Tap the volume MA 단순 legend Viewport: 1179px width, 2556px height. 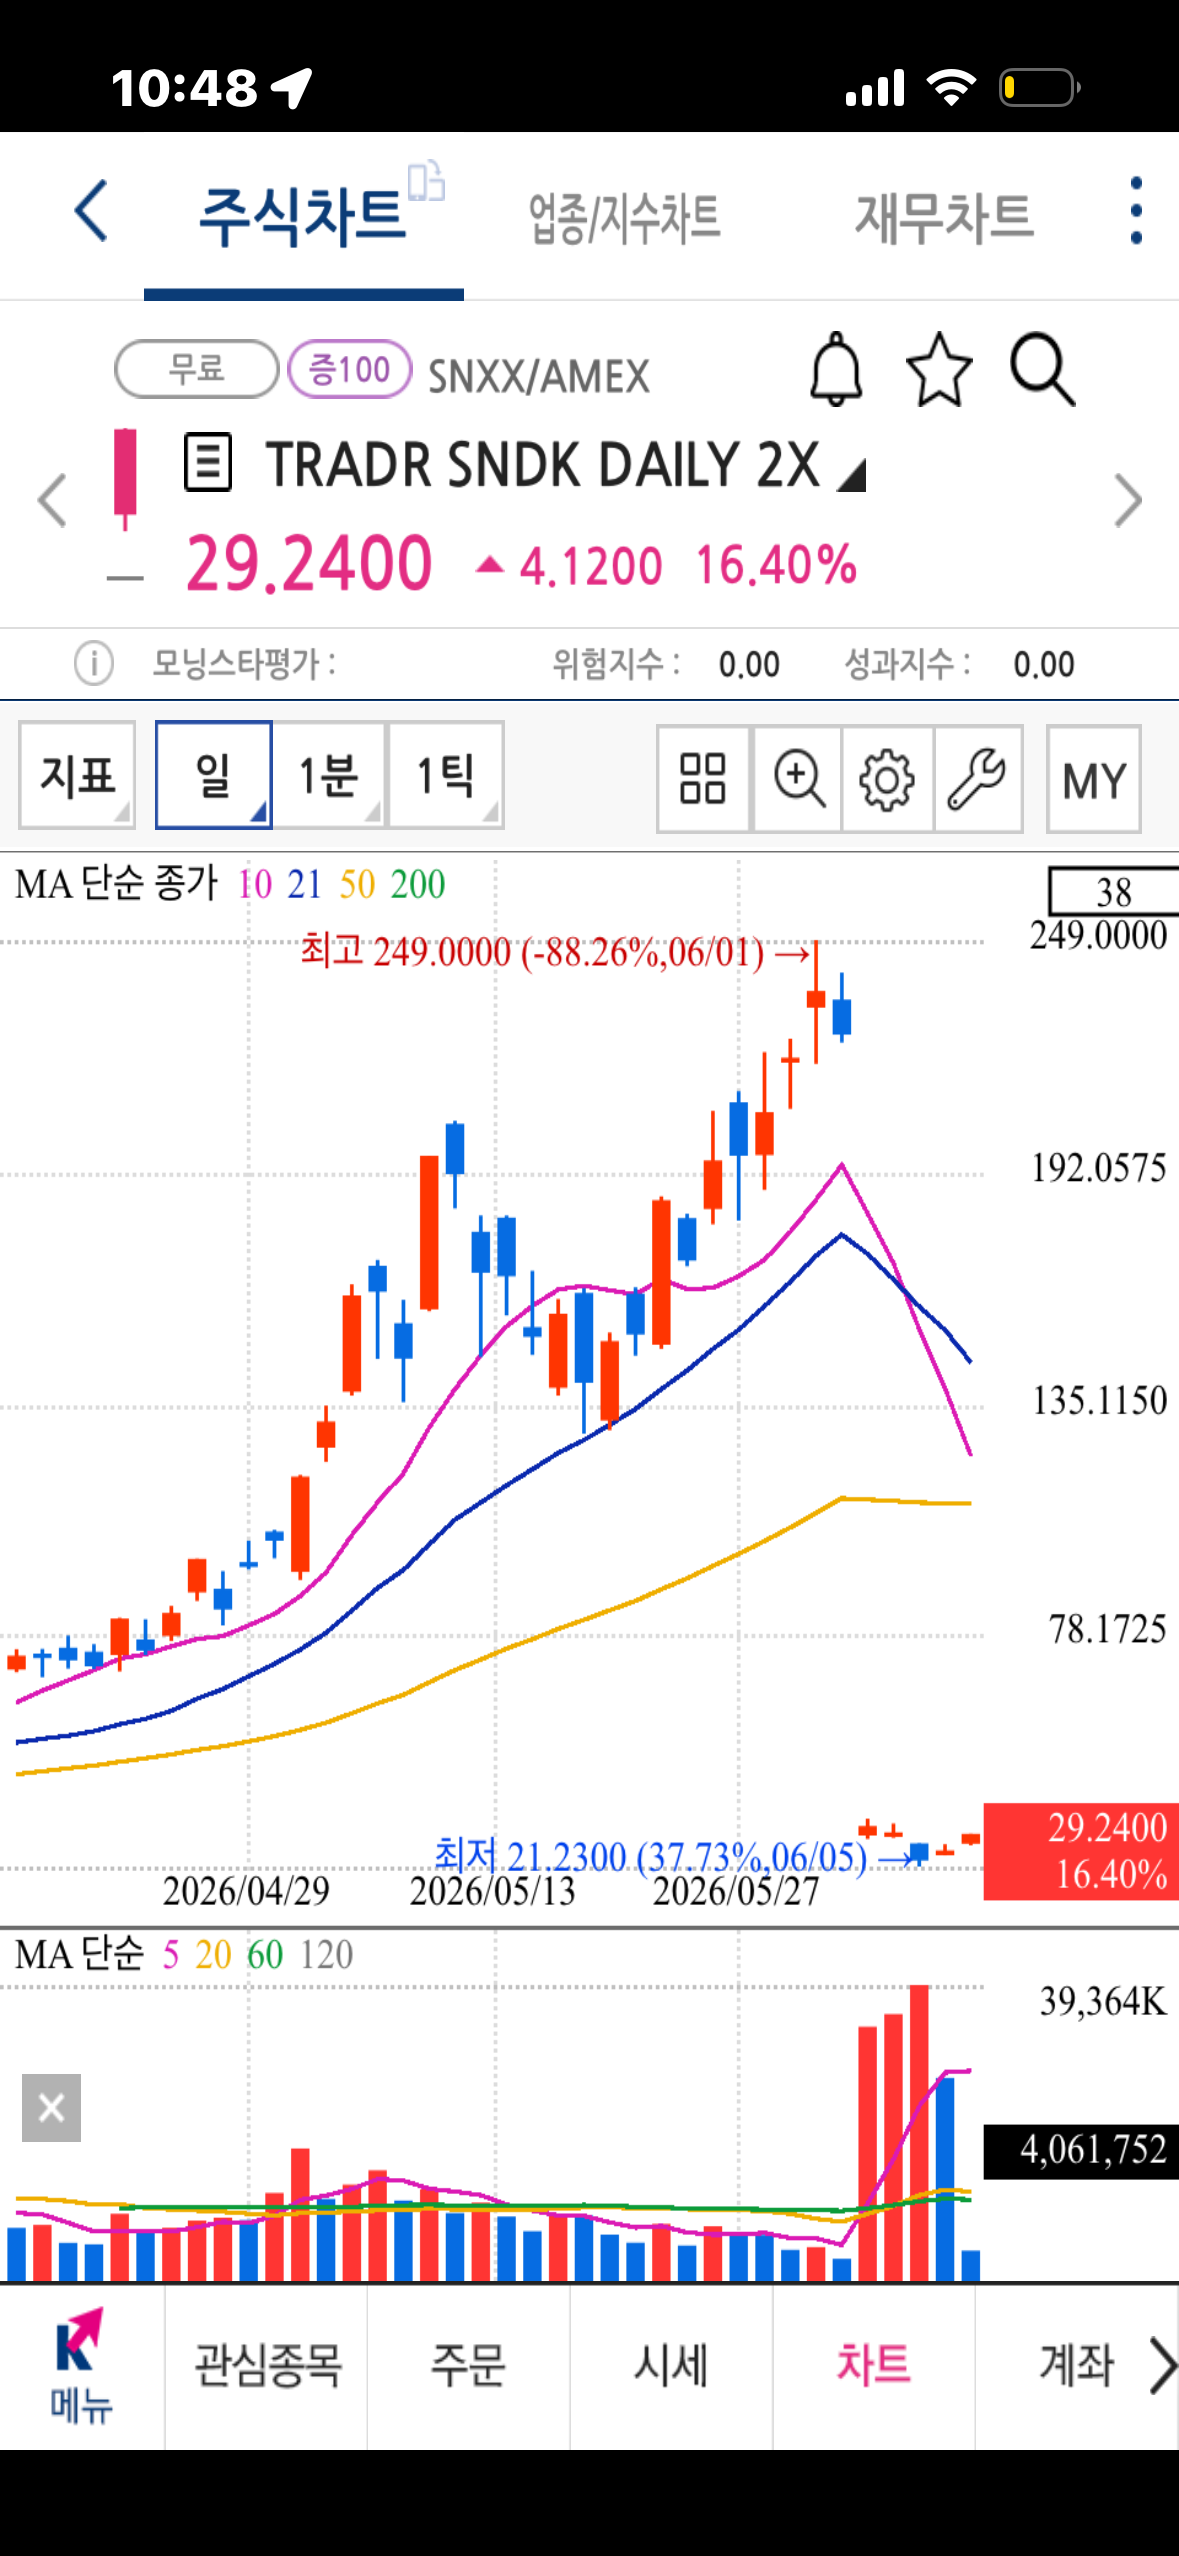pos(80,1954)
